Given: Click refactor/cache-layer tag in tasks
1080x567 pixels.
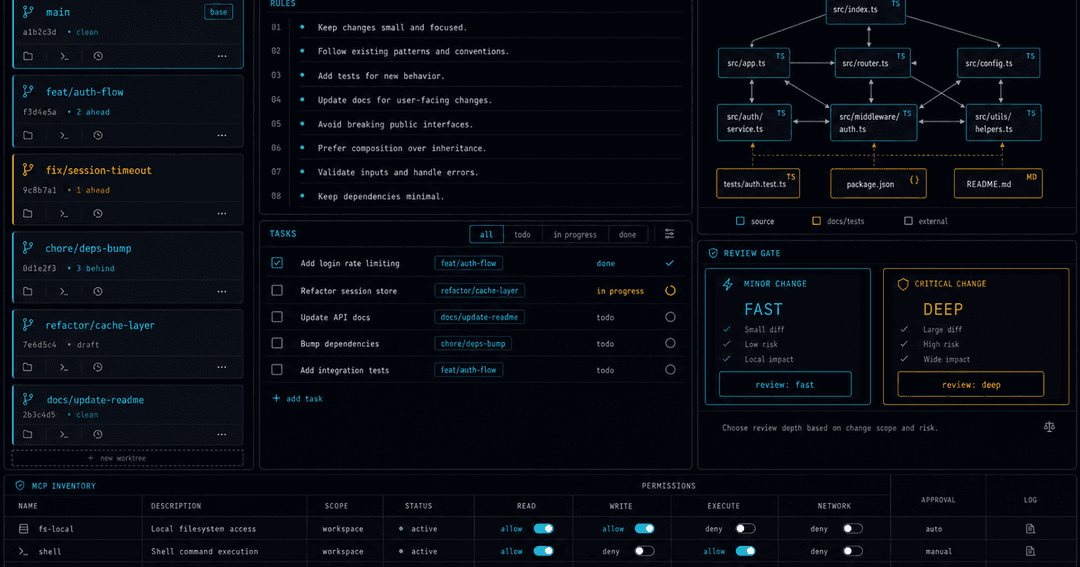Looking at the screenshot, I should [479, 291].
